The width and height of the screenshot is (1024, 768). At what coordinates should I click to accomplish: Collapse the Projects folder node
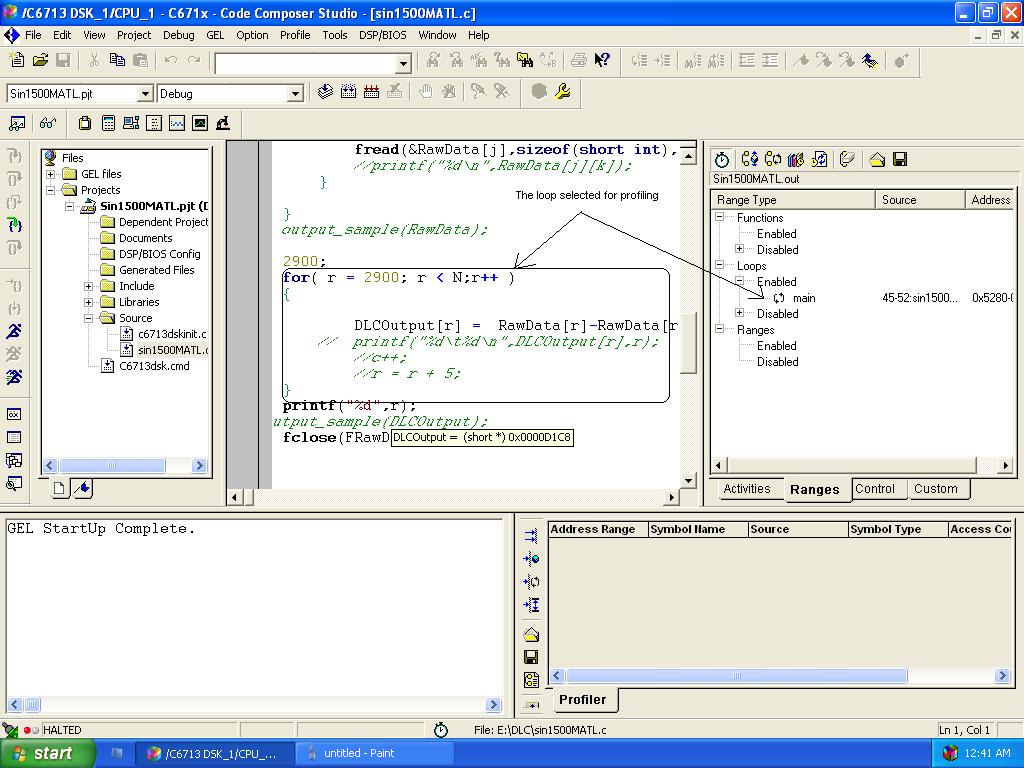51,190
